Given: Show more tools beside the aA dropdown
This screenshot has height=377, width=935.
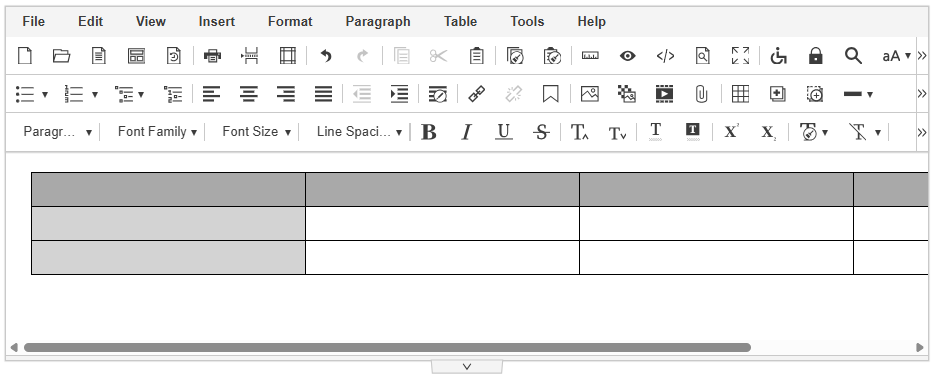Looking at the screenshot, I should coord(922,56).
